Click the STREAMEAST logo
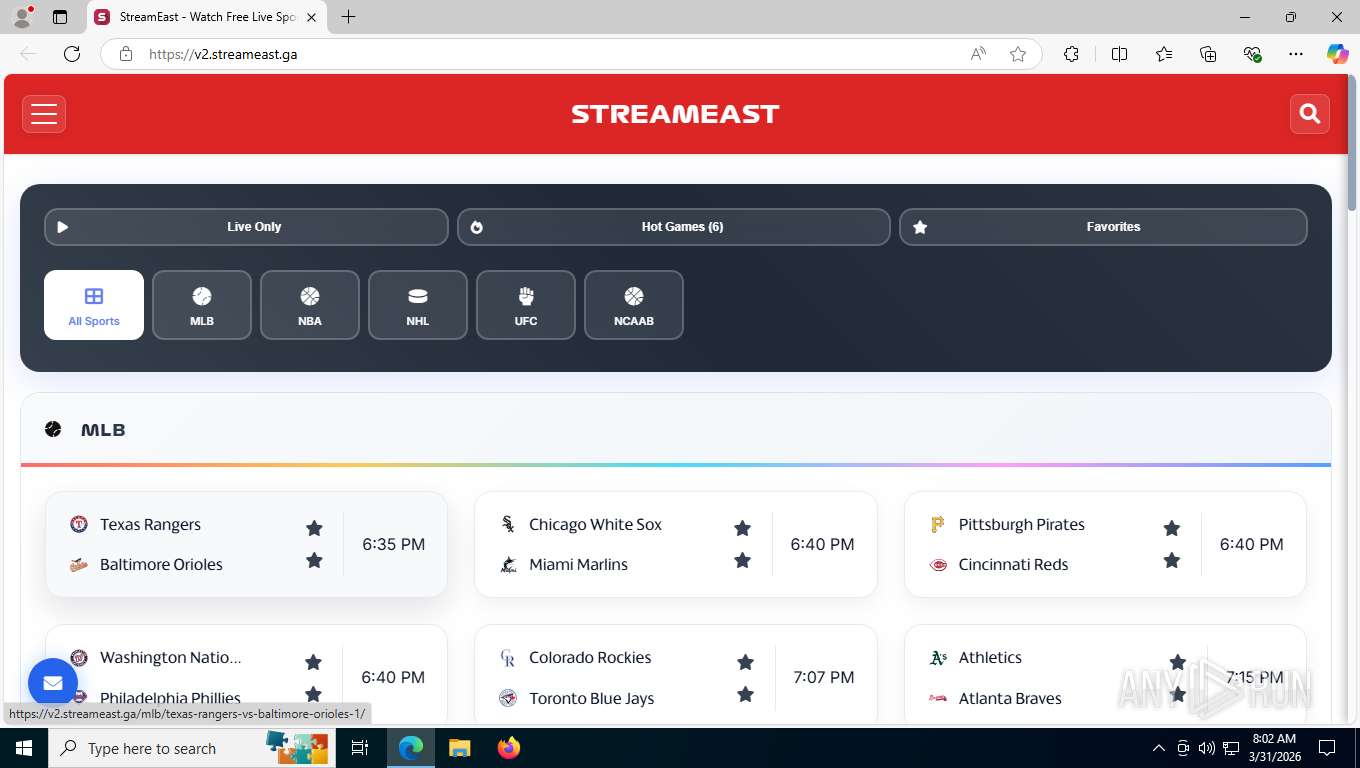 (x=675, y=114)
